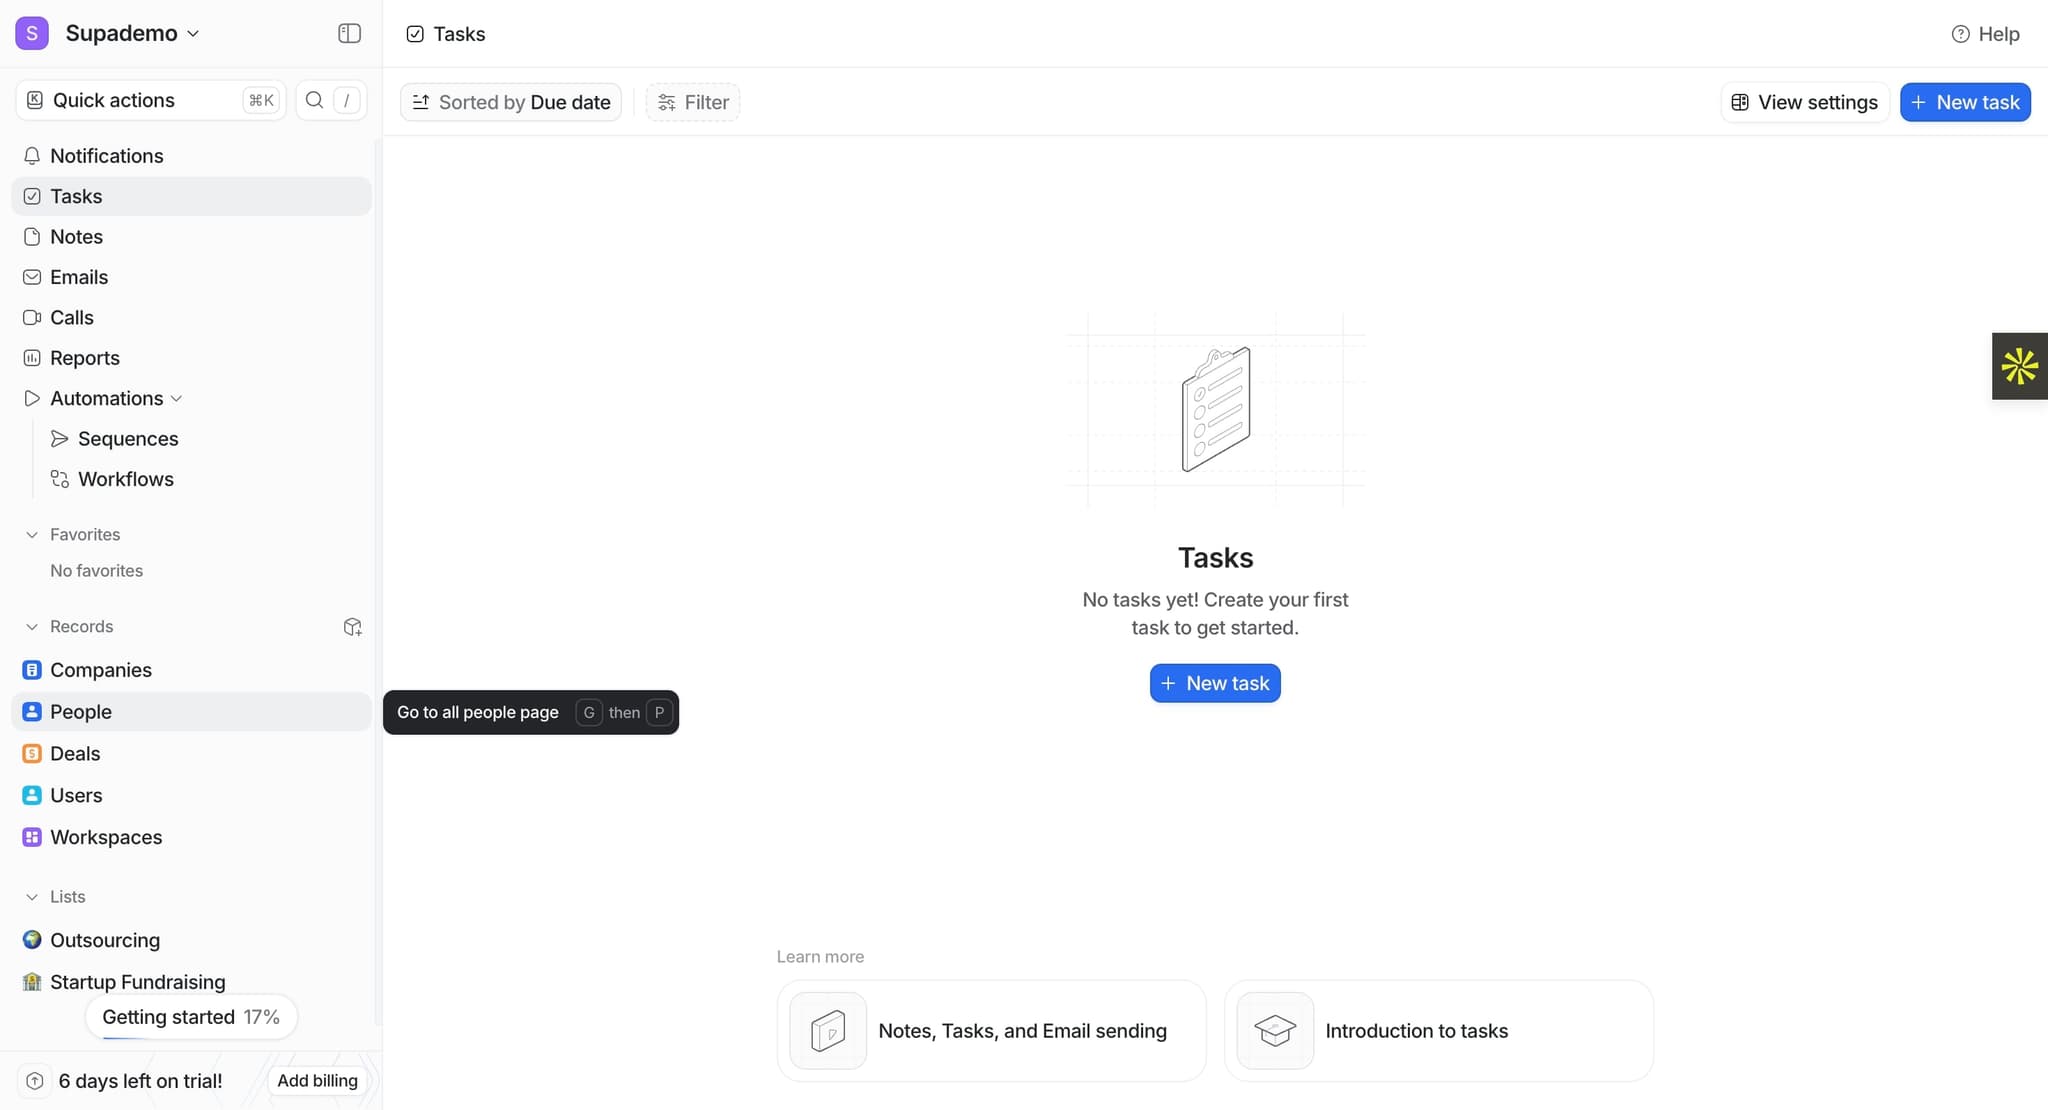Open the Getting started 17% progress pill
This screenshot has width=2048, height=1110.
(x=190, y=1017)
